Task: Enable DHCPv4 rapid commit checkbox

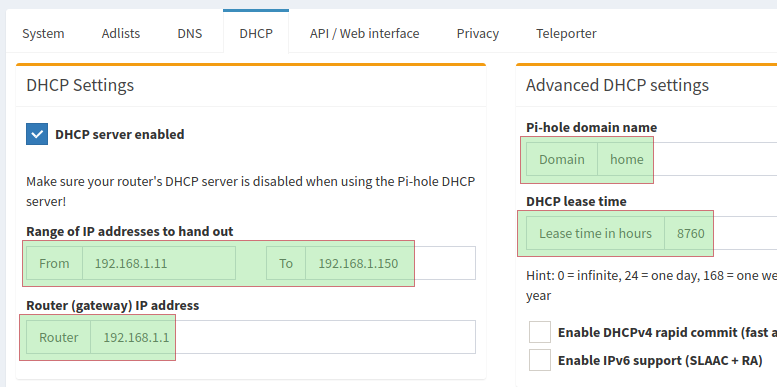Action: click(x=540, y=332)
